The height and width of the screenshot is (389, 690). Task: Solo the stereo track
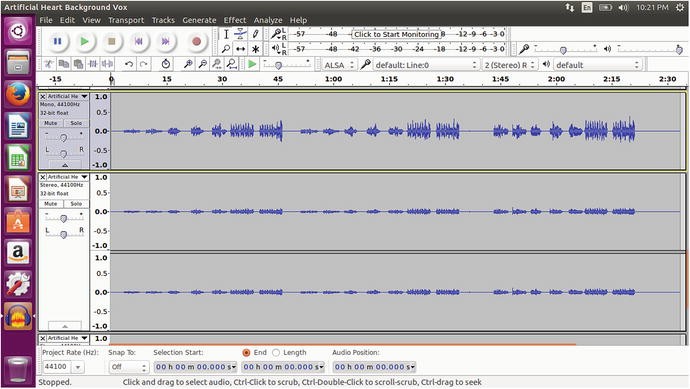76,204
